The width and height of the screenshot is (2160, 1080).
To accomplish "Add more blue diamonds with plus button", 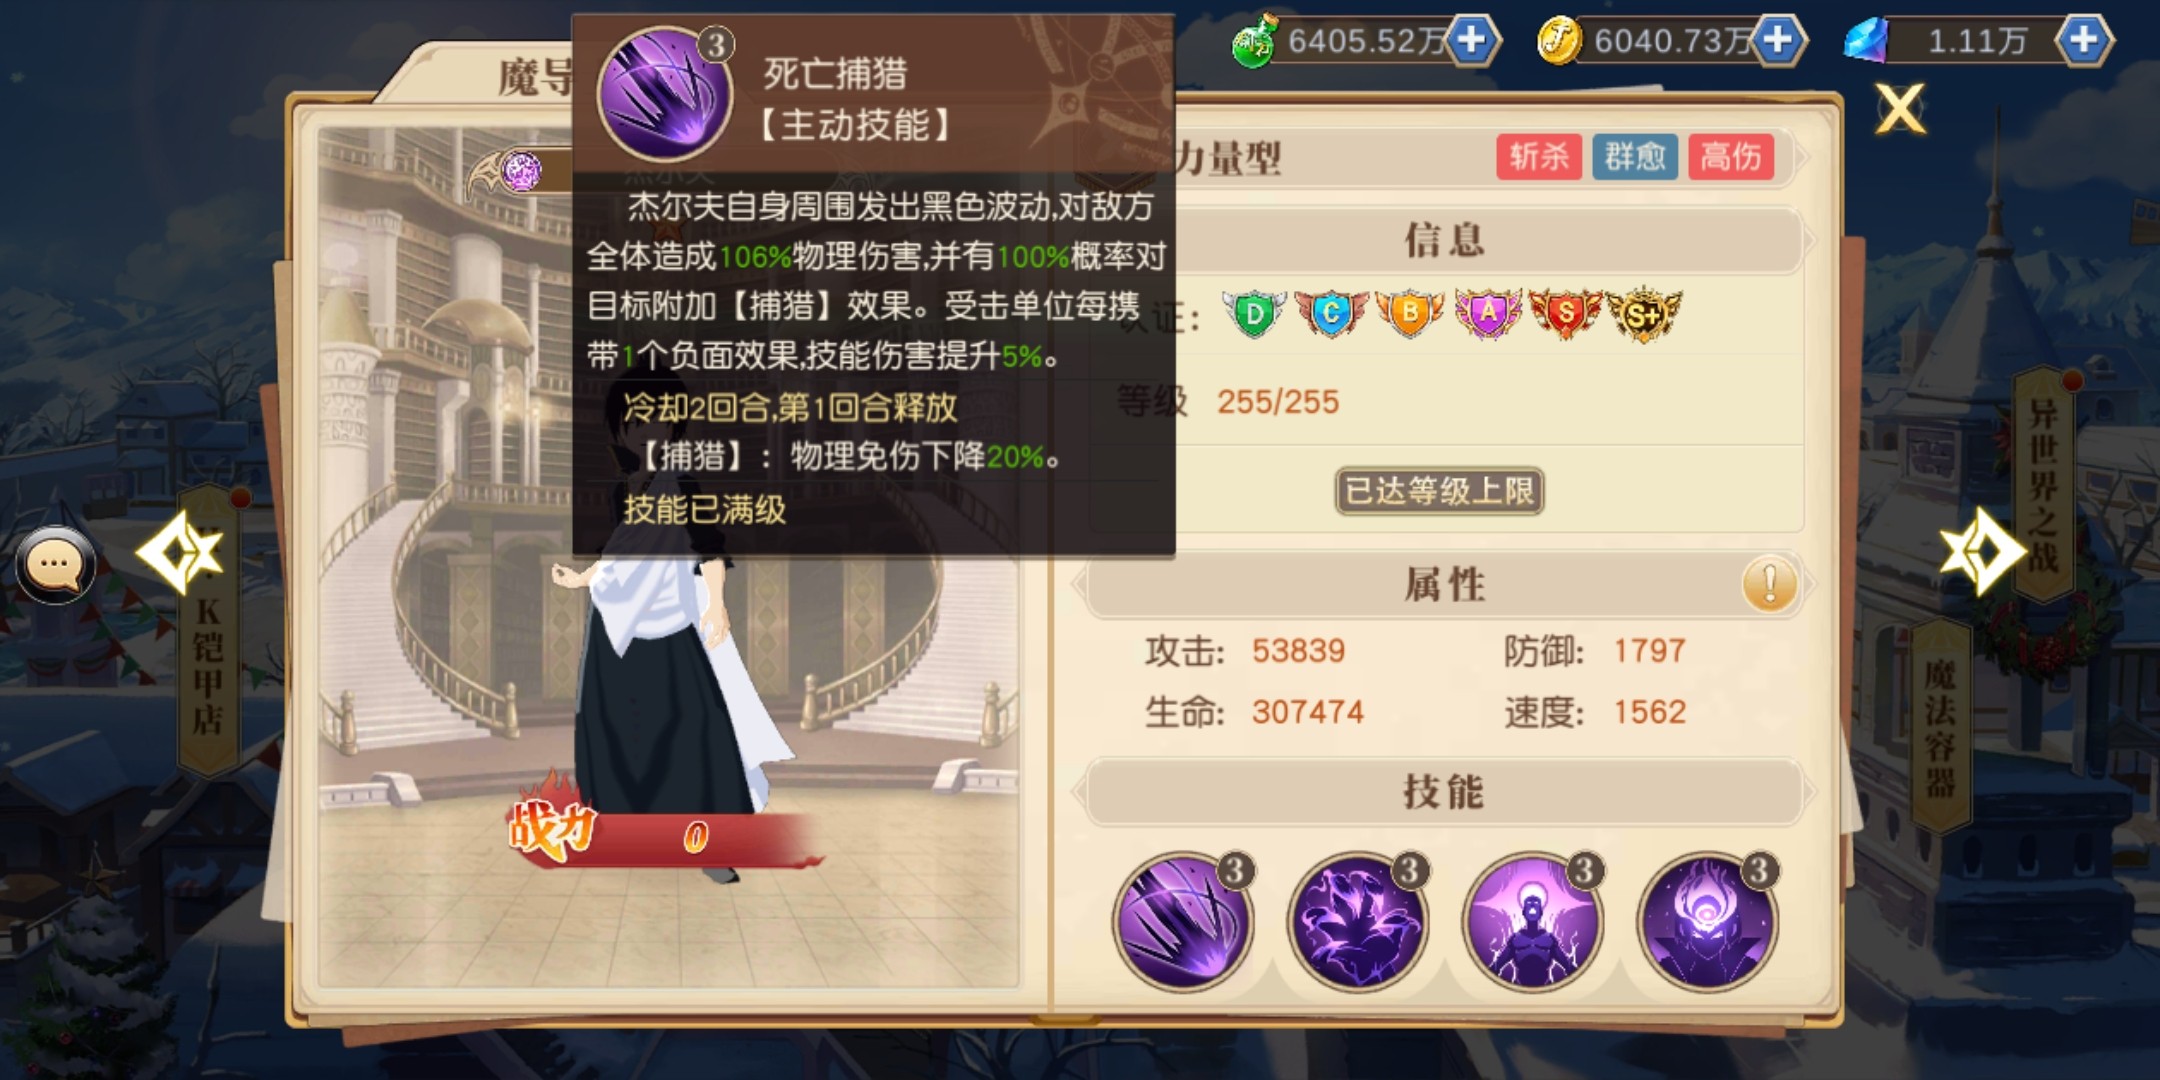I will tap(2083, 41).
